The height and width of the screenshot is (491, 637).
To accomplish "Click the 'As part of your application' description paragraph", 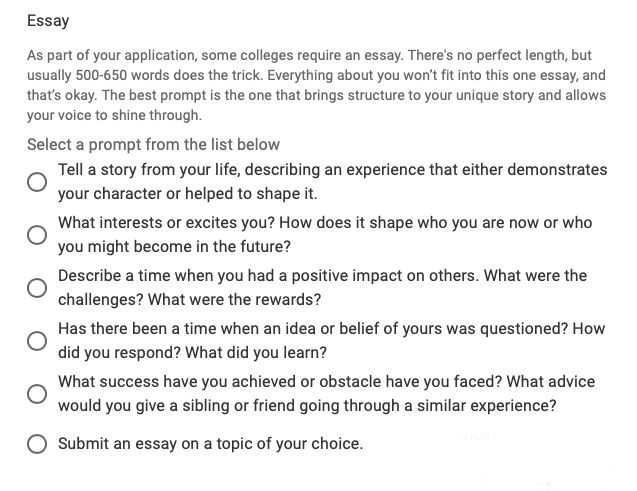I will 316,85.
